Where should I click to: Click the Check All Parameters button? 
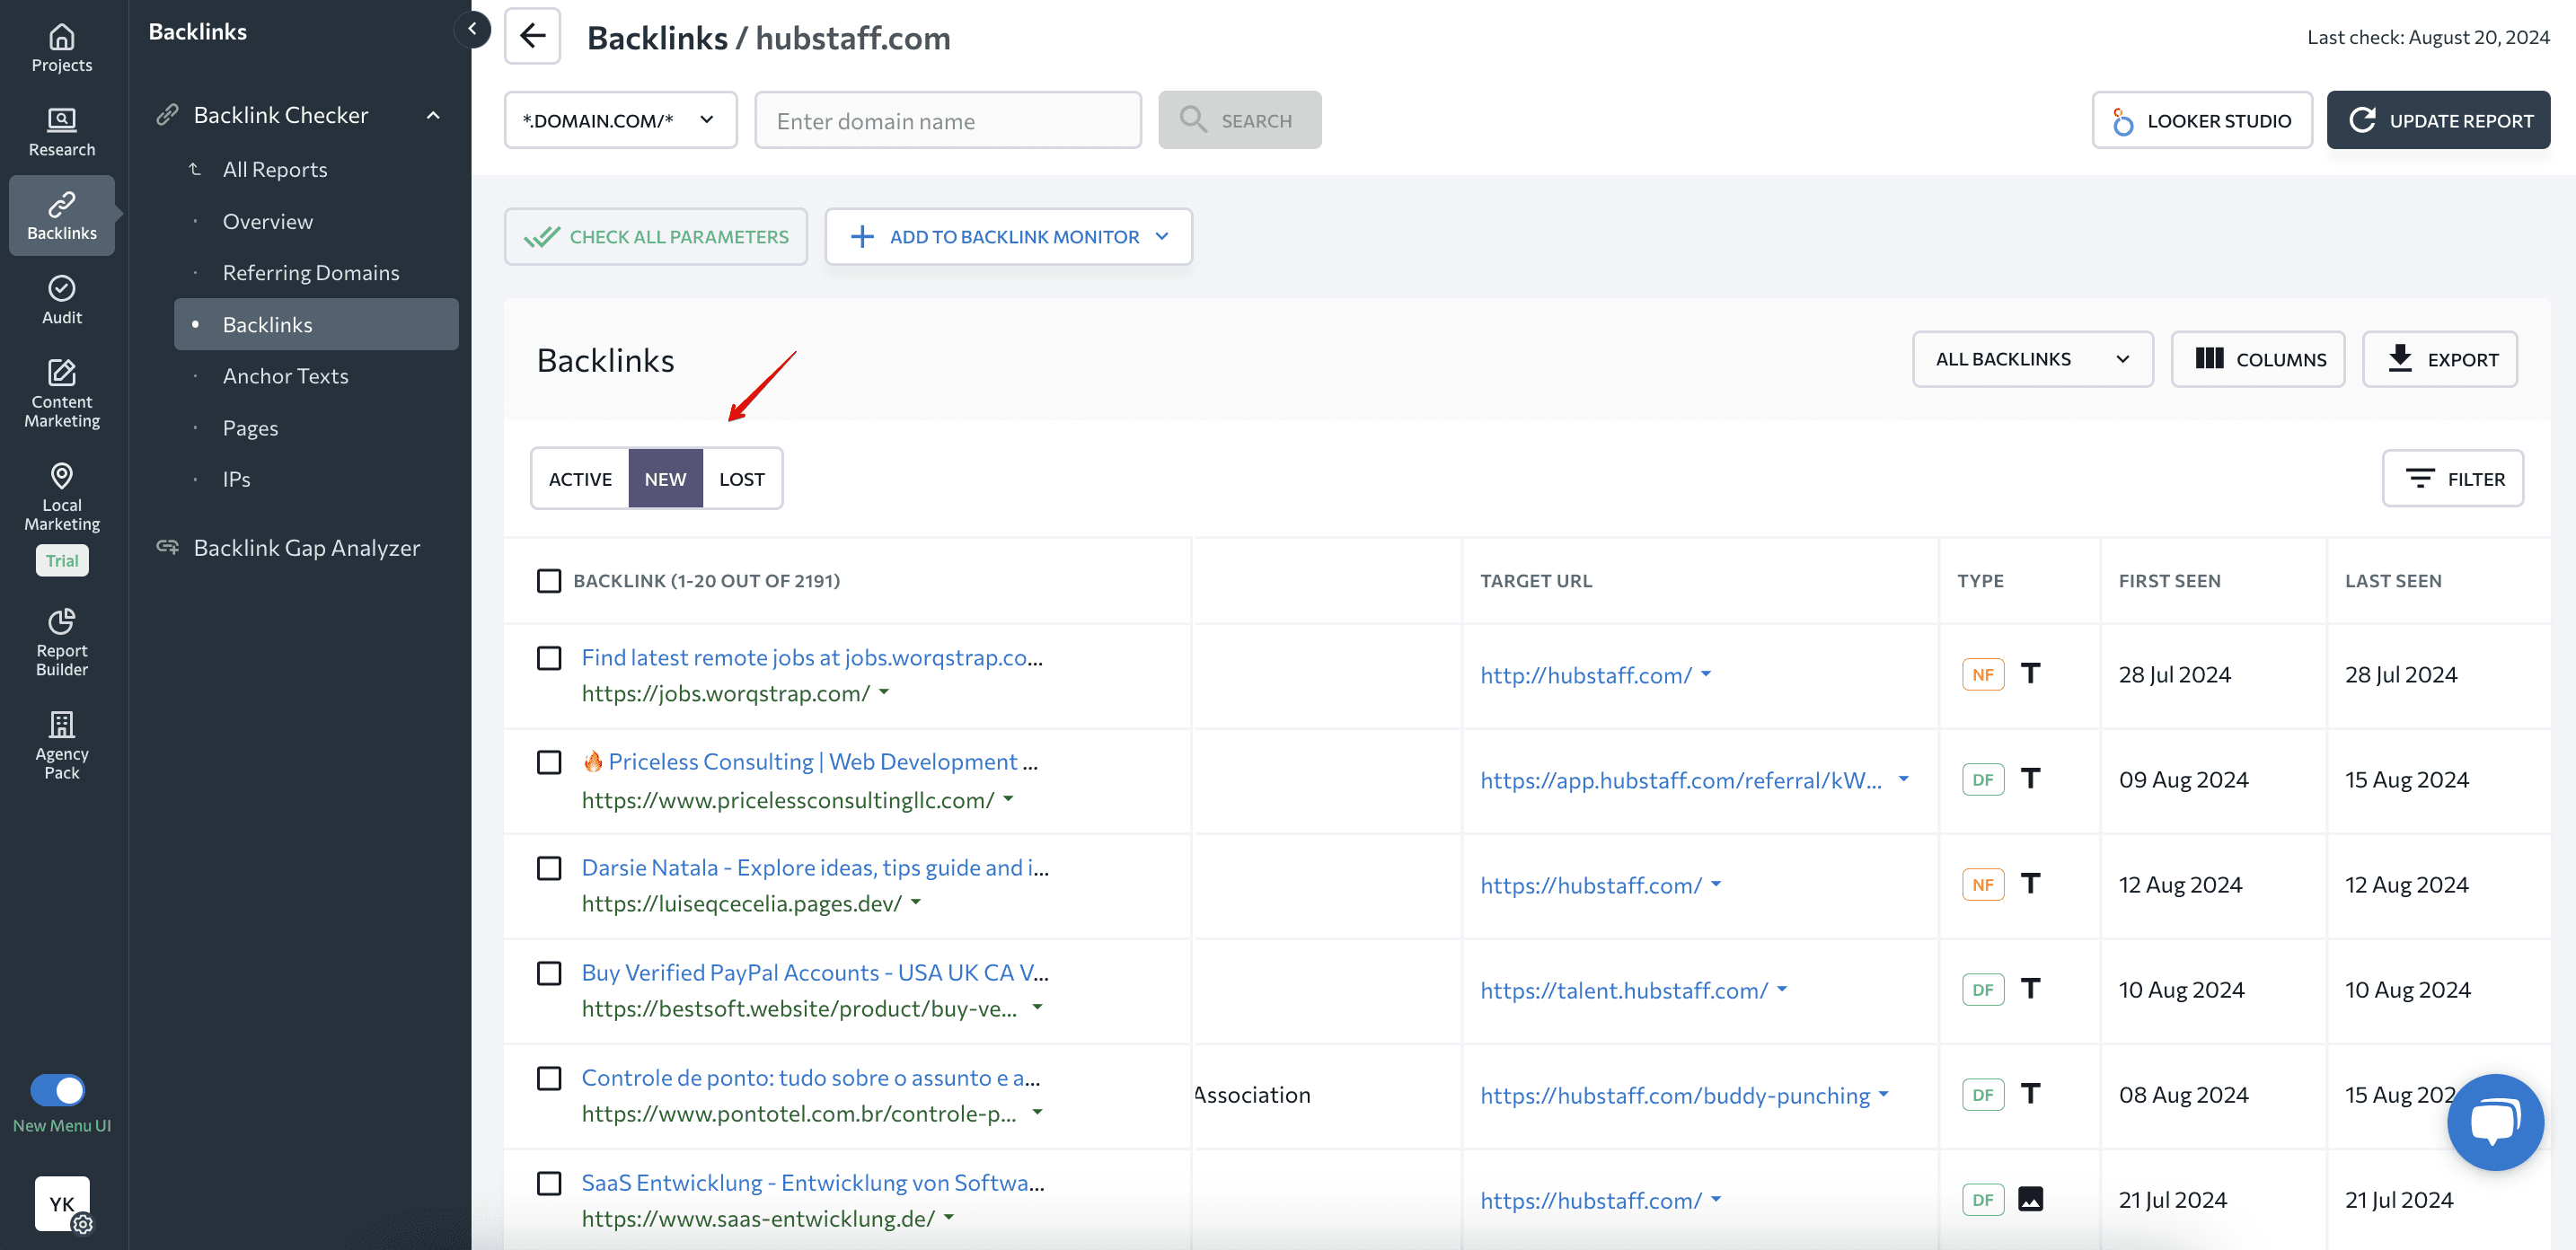654,235
